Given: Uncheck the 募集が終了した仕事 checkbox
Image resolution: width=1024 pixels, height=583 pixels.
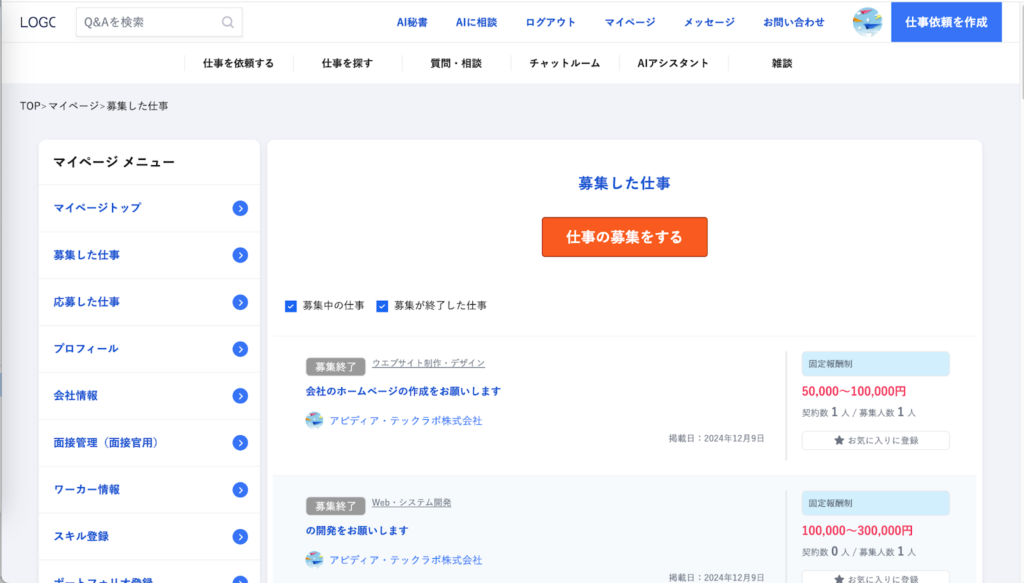Looking at the screenshot, I should point(382,306).
